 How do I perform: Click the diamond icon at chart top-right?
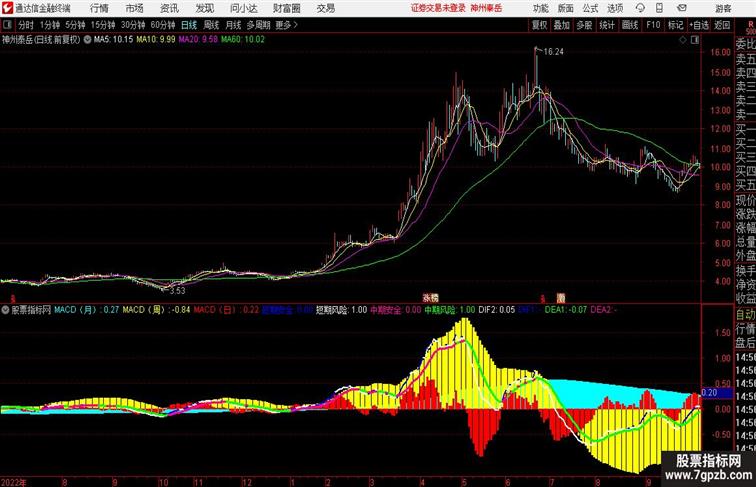(683, 40)
